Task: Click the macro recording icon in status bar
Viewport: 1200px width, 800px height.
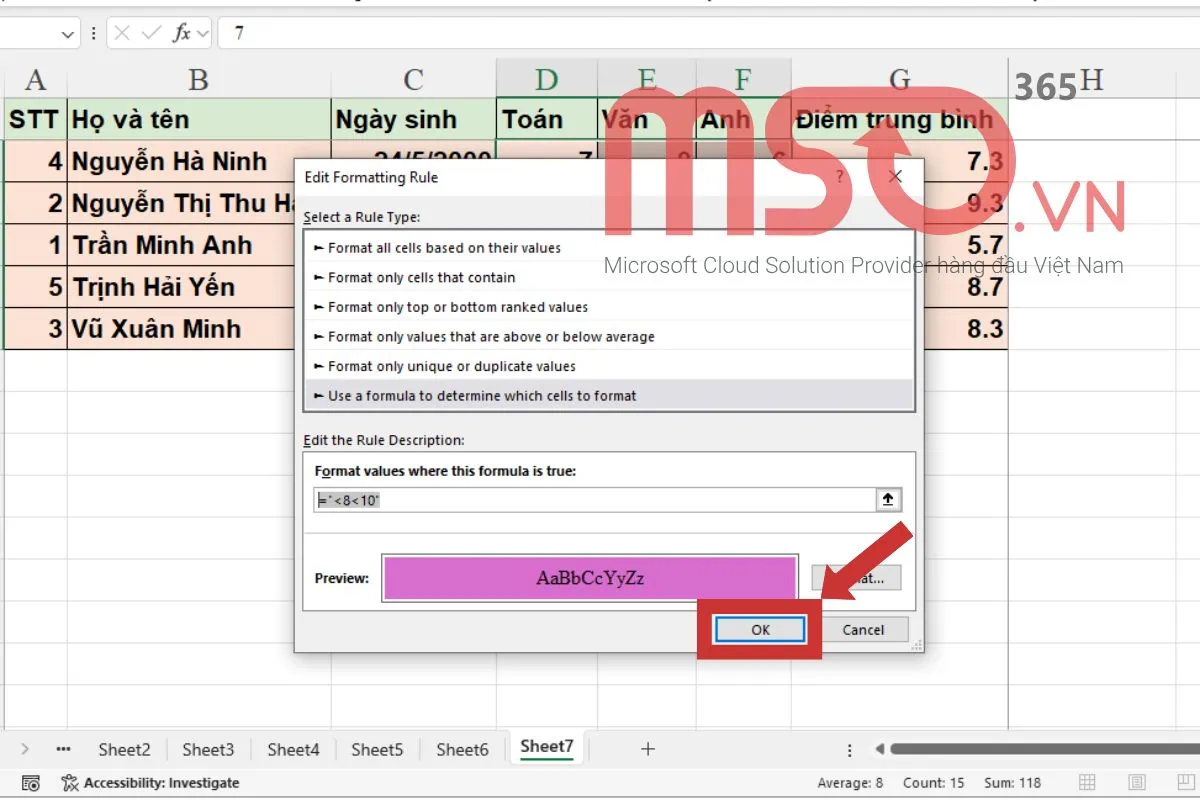Action: (x=31, y=783)
